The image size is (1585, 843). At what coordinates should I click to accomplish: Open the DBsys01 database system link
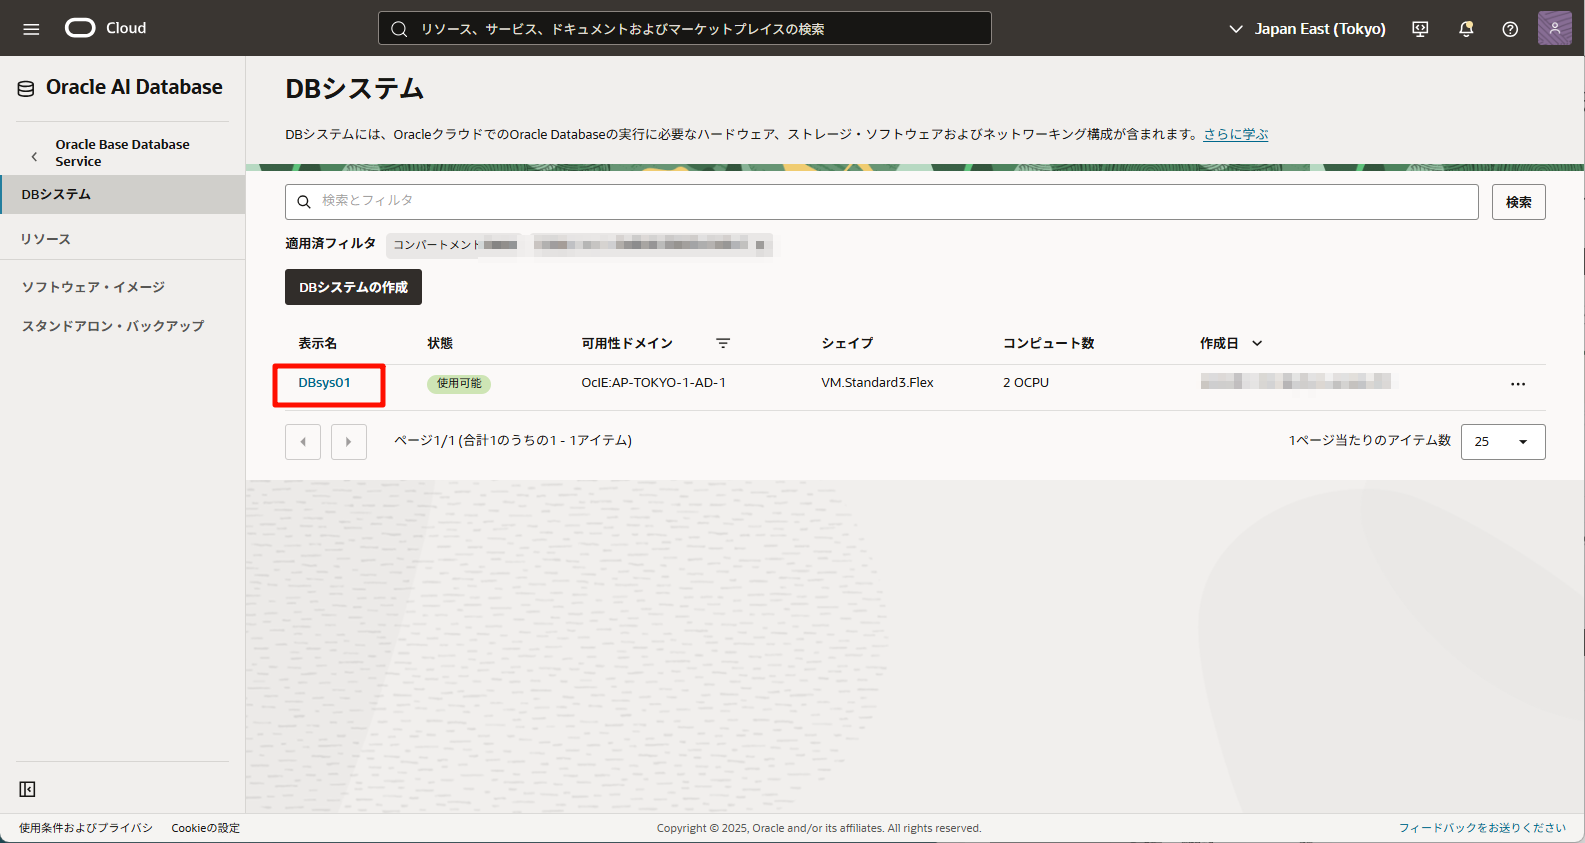coord(324,383)
